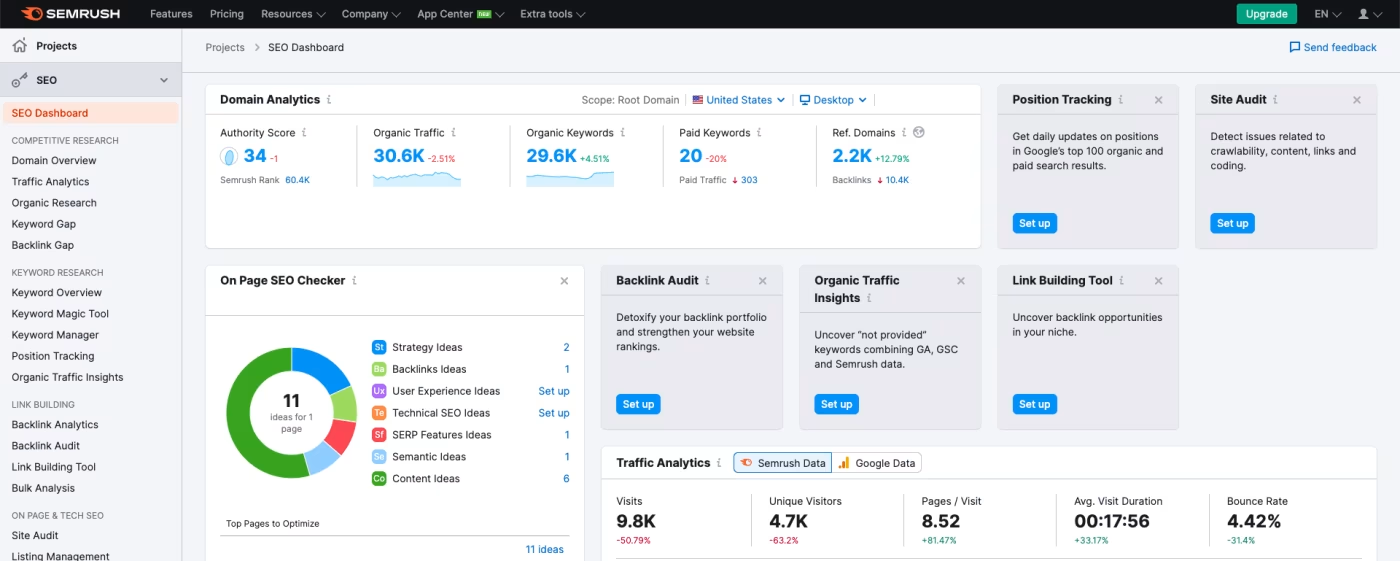Open the Company menu dropdown
Image resolution: width=1400 pixels, height=561 pixels.
pos(371,14)
